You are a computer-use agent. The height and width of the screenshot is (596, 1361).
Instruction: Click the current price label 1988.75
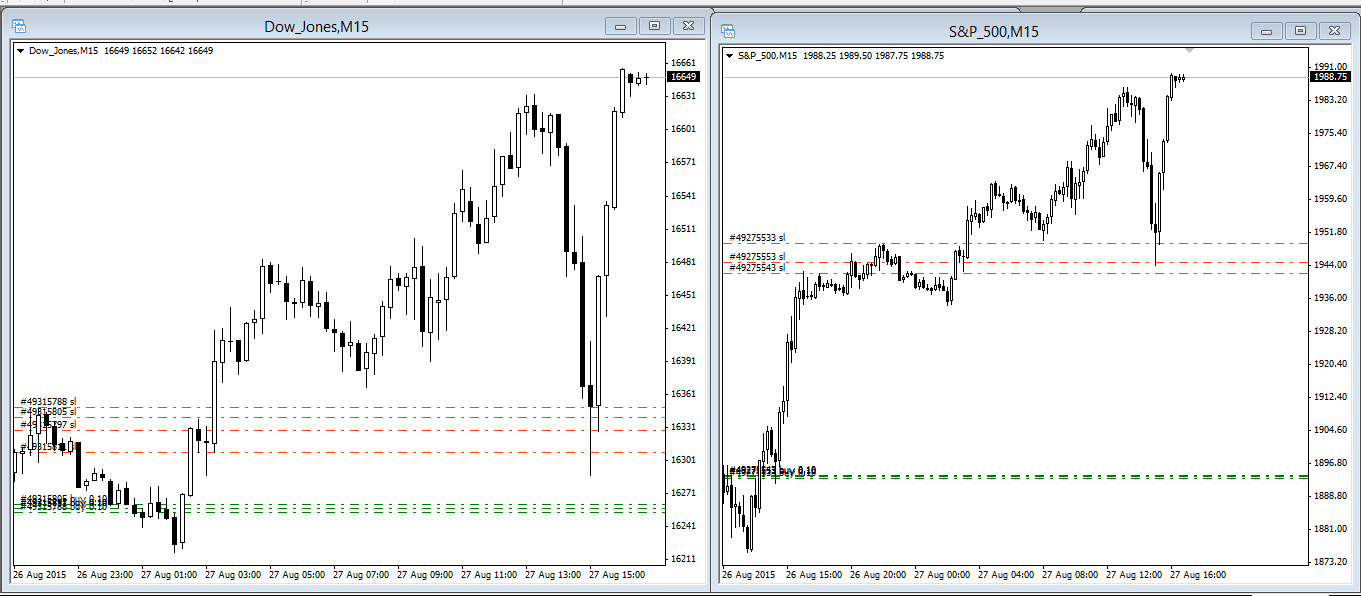1330,76
